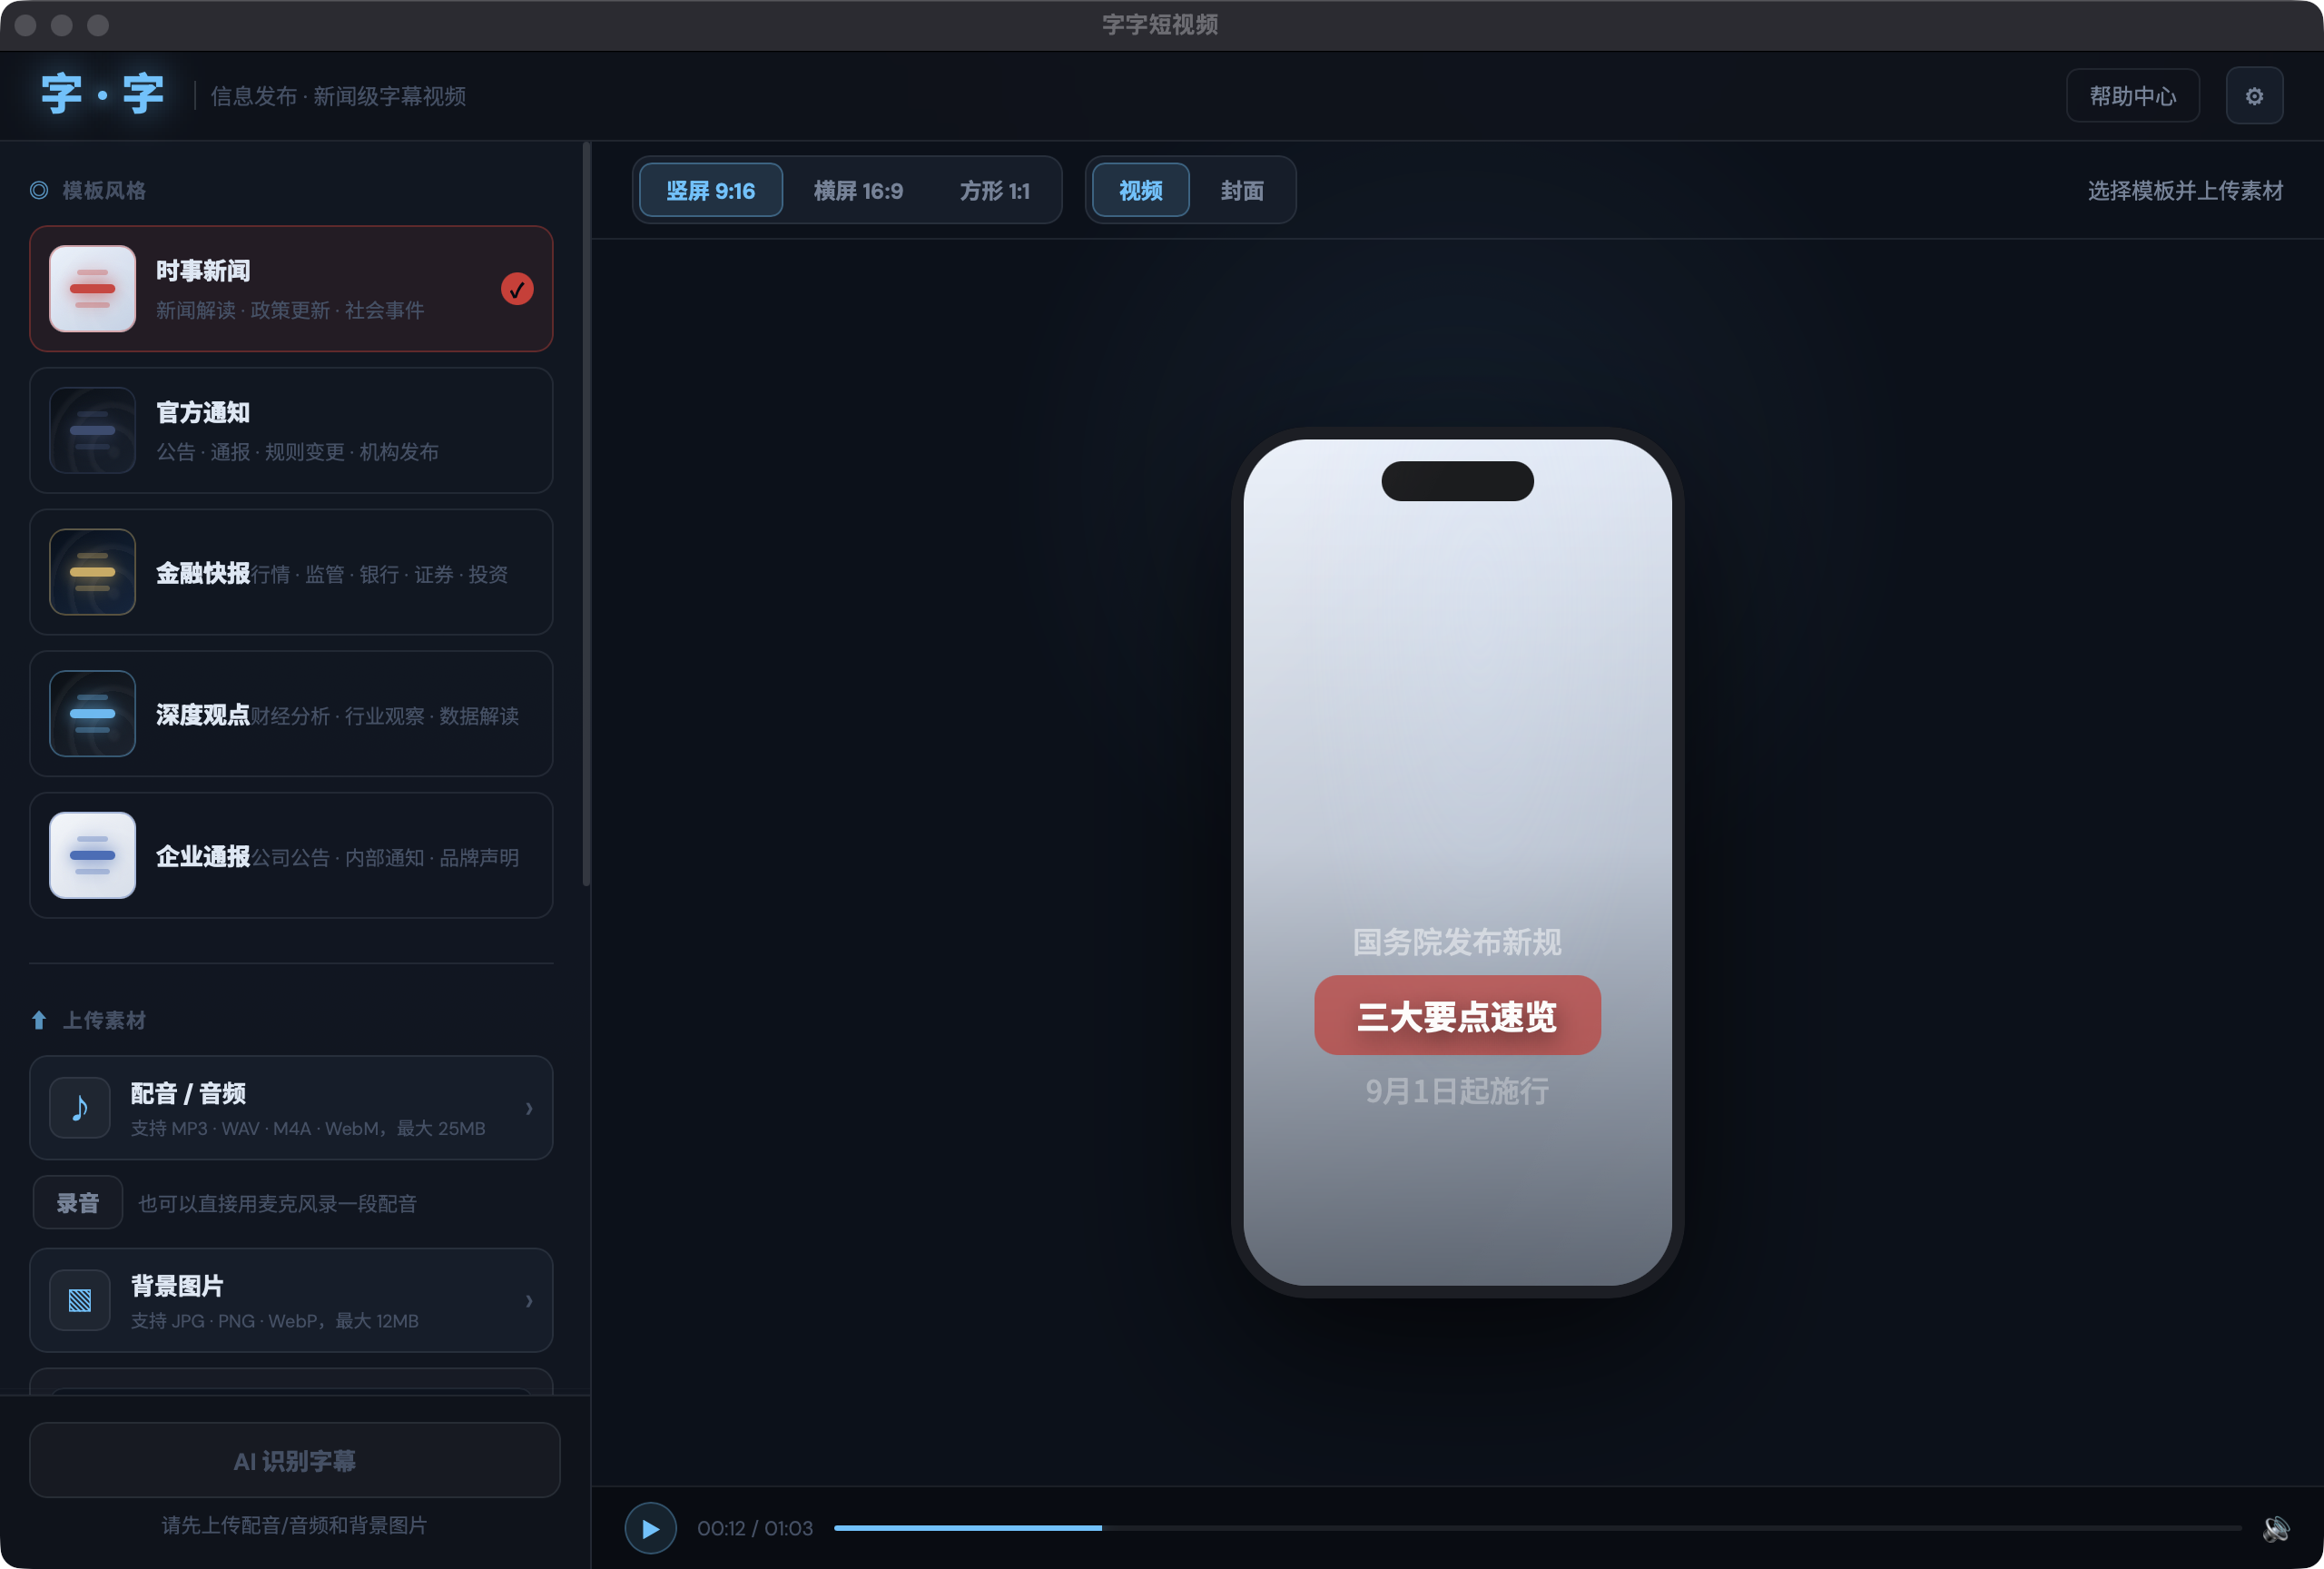
Task: Click 支持 JPG · PNG · WebP format hint
Action: (275, 1321)
